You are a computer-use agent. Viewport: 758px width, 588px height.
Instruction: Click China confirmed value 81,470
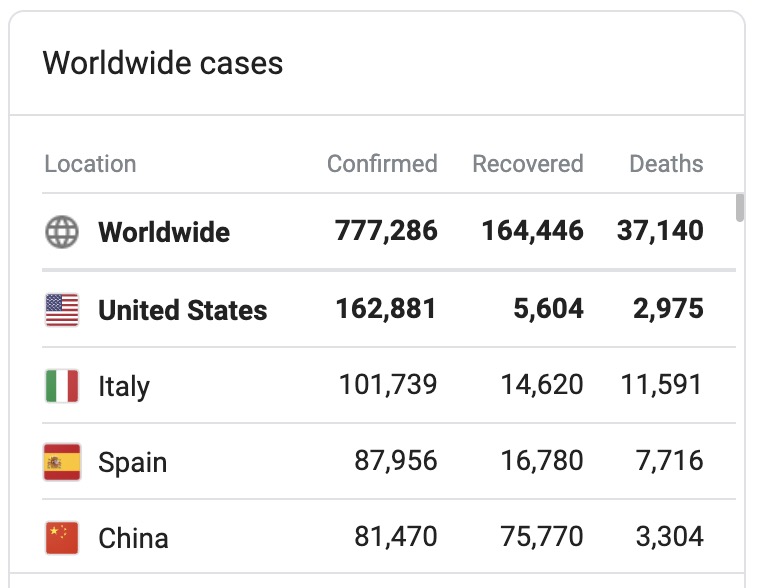click(x=395, y=537)
